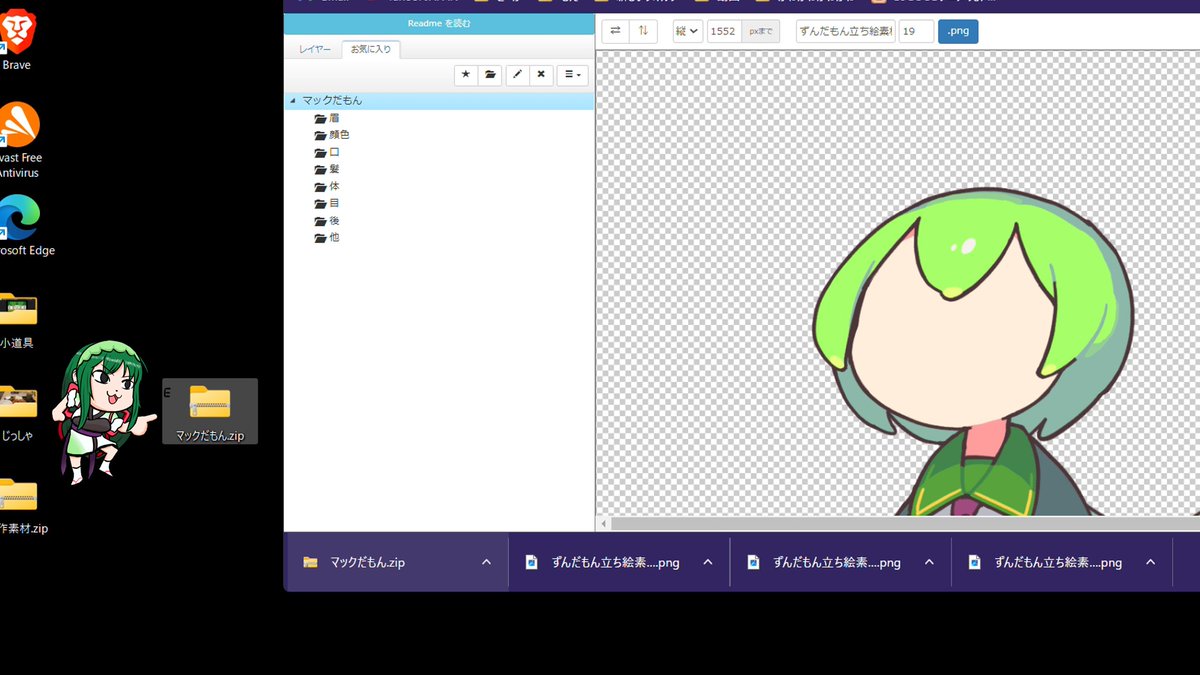Open the list menu dropdown in favorites toolbar
Image resolution: width=1200 pixels, height=675 pixels.
(572, 74)
